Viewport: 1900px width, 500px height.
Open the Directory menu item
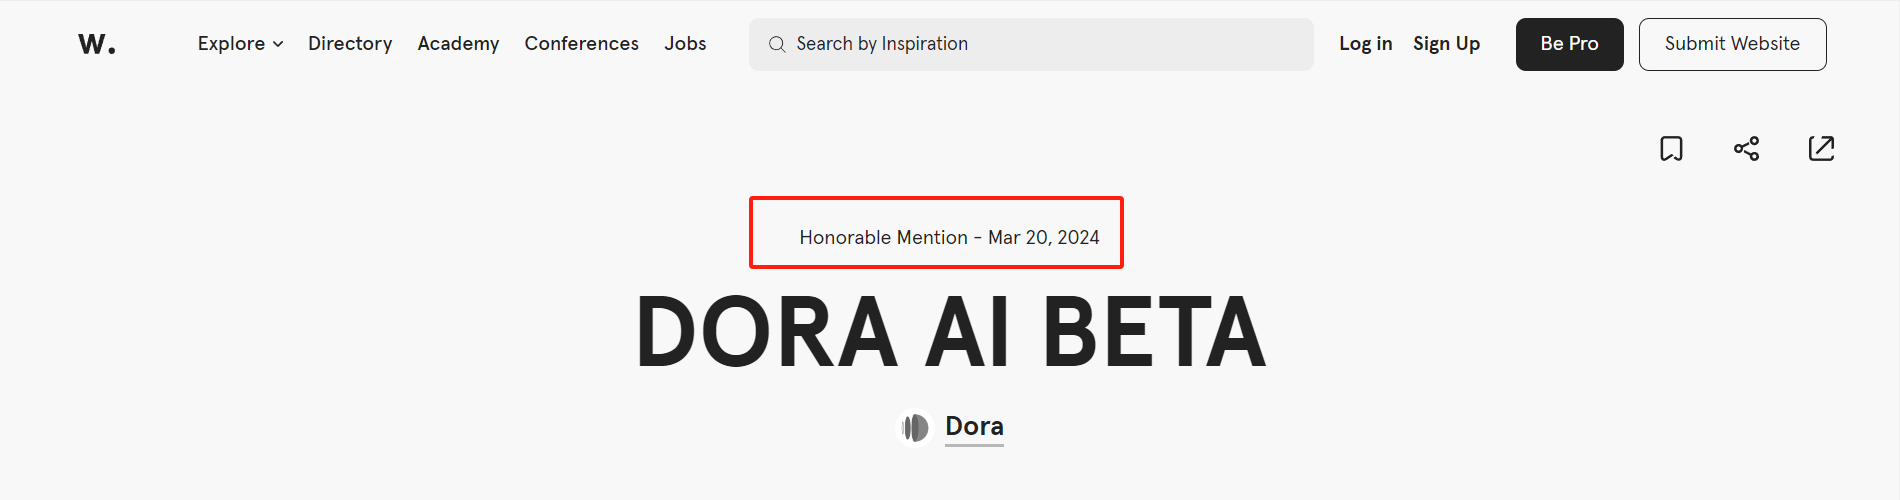click(x=350, y=44)
